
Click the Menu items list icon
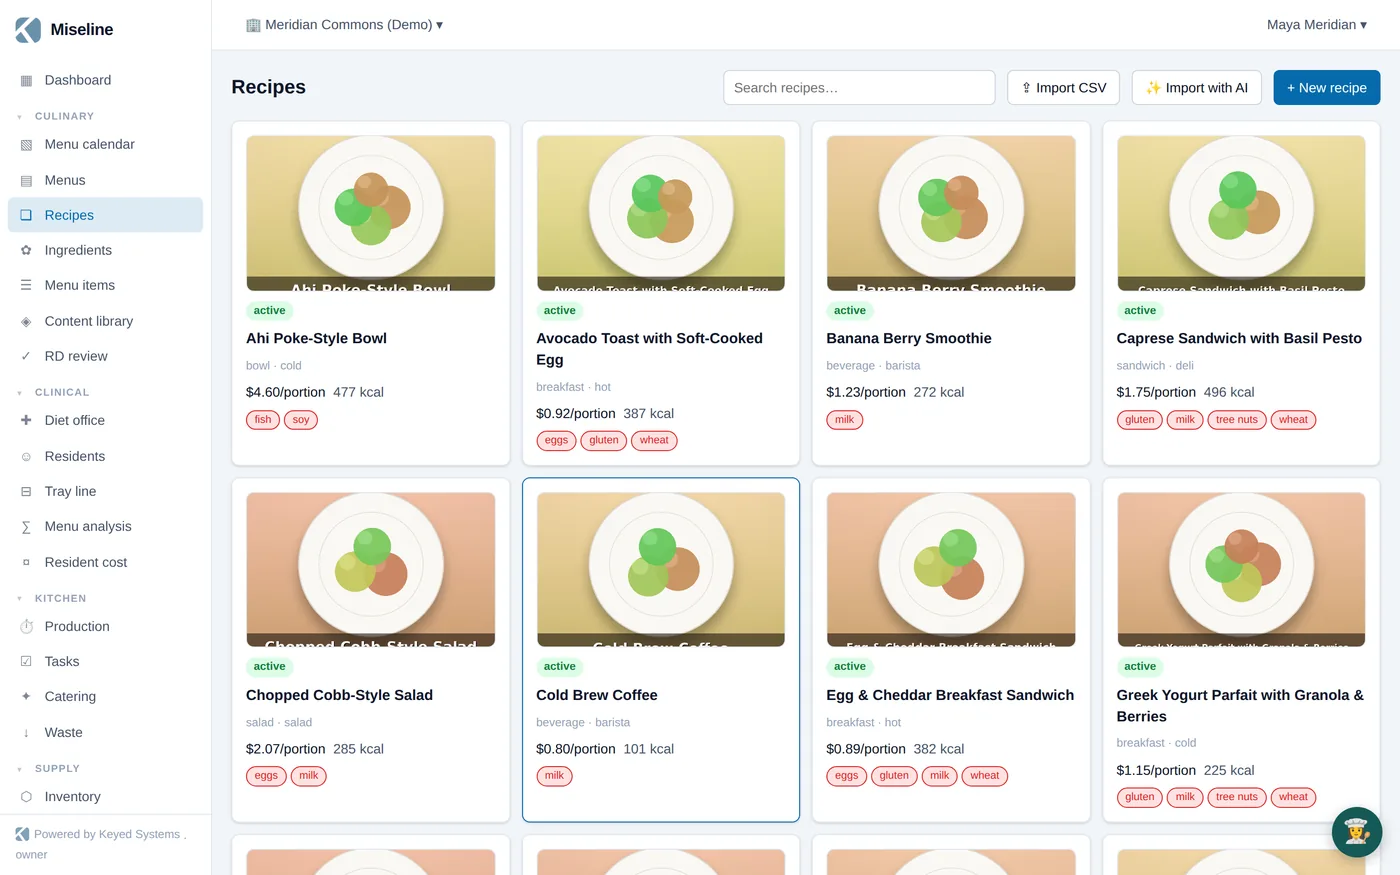pyautogui.click(x=26, y=285)
